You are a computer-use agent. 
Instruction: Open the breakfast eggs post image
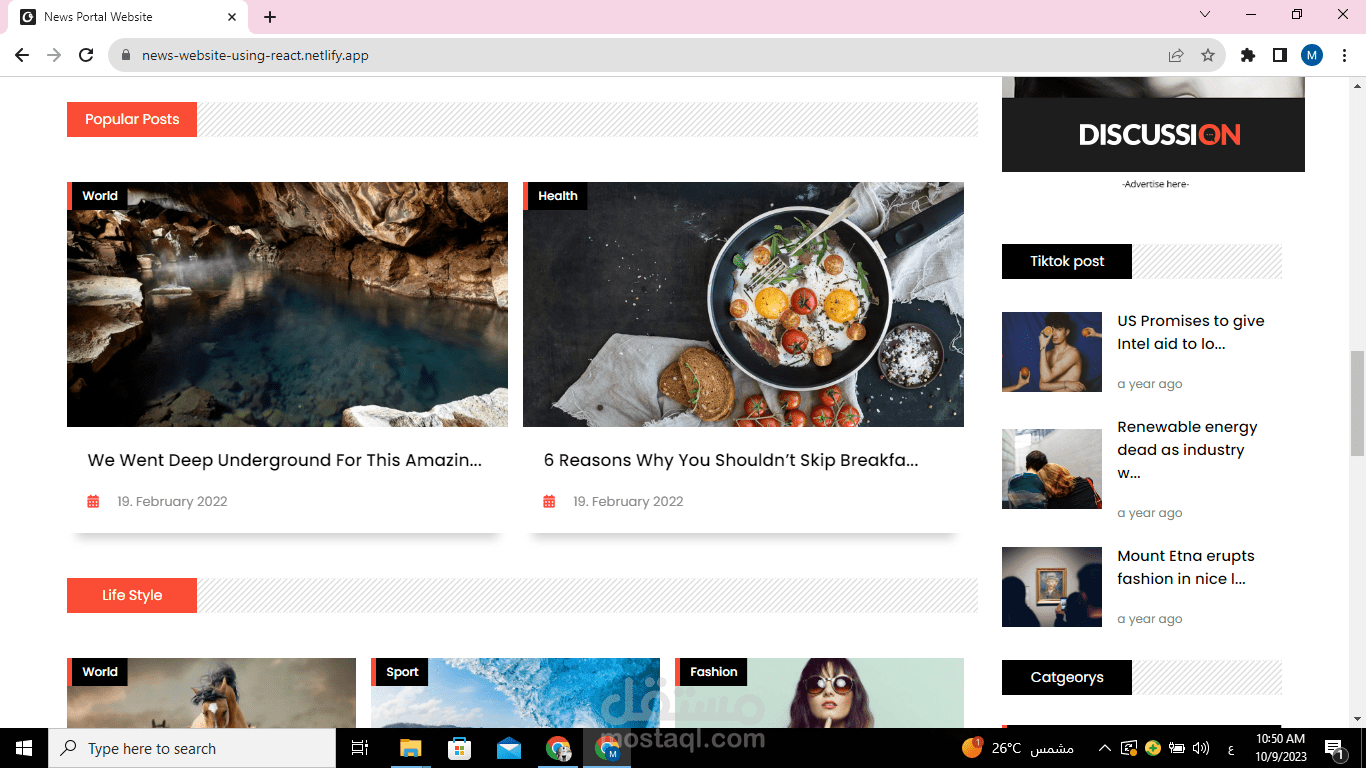743,304
